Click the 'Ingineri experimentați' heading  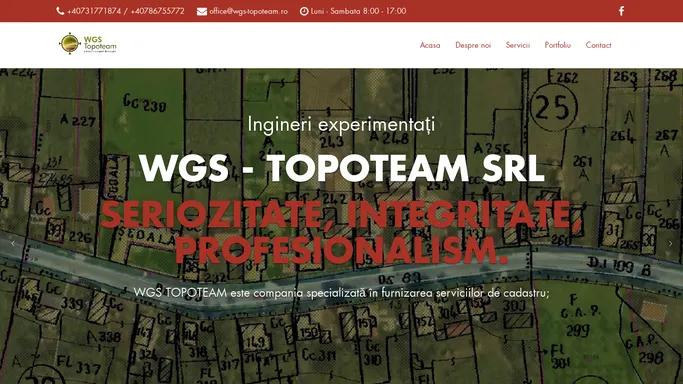(341, 125)
